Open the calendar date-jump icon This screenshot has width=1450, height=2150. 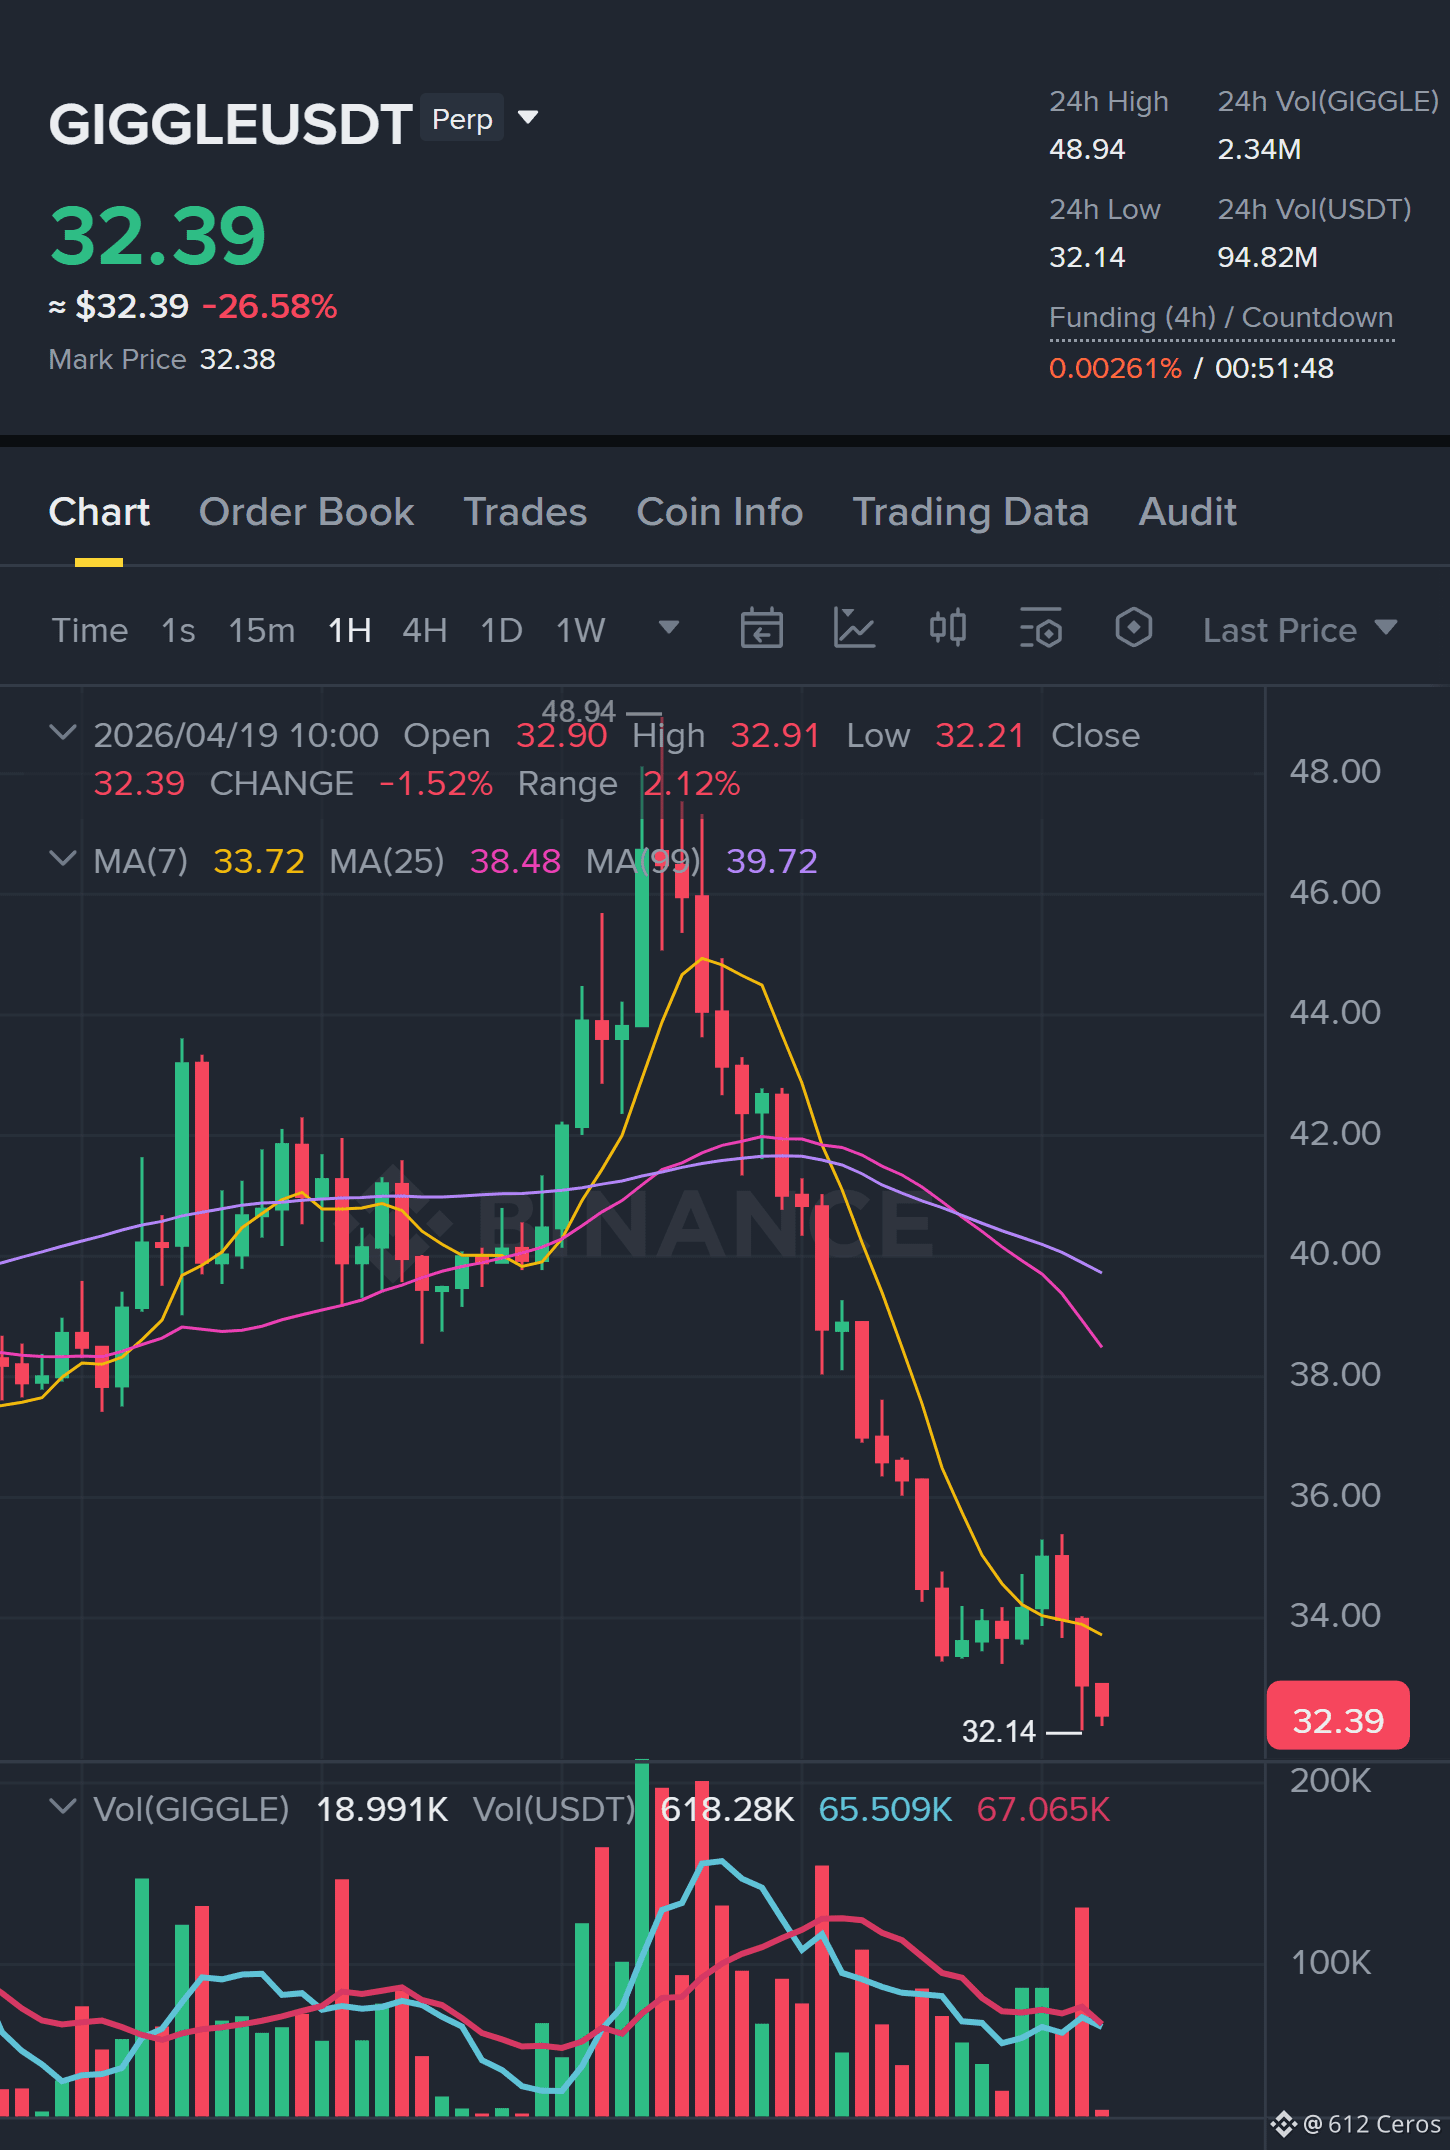[761, 629]
